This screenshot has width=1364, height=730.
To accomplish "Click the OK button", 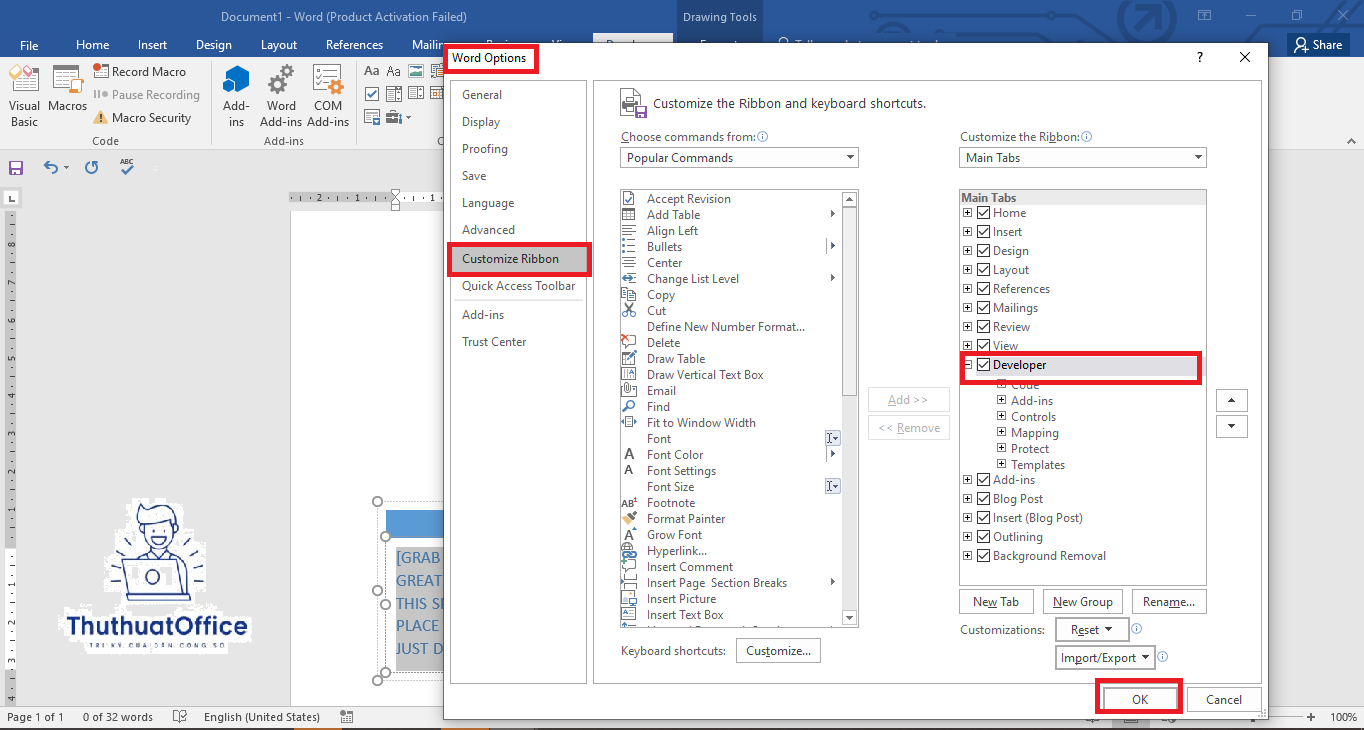I will pyautogui.click(x=1140, y=700).
